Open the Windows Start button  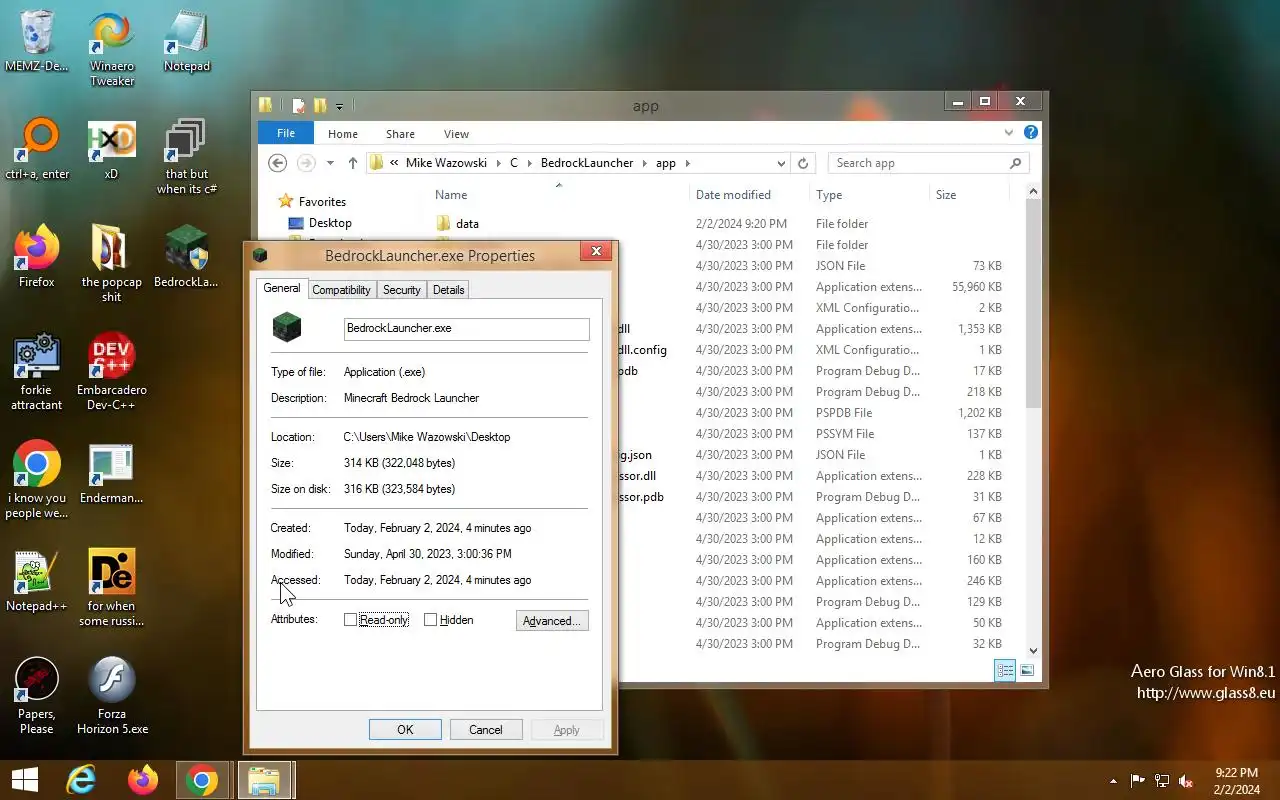coord(25,779)
